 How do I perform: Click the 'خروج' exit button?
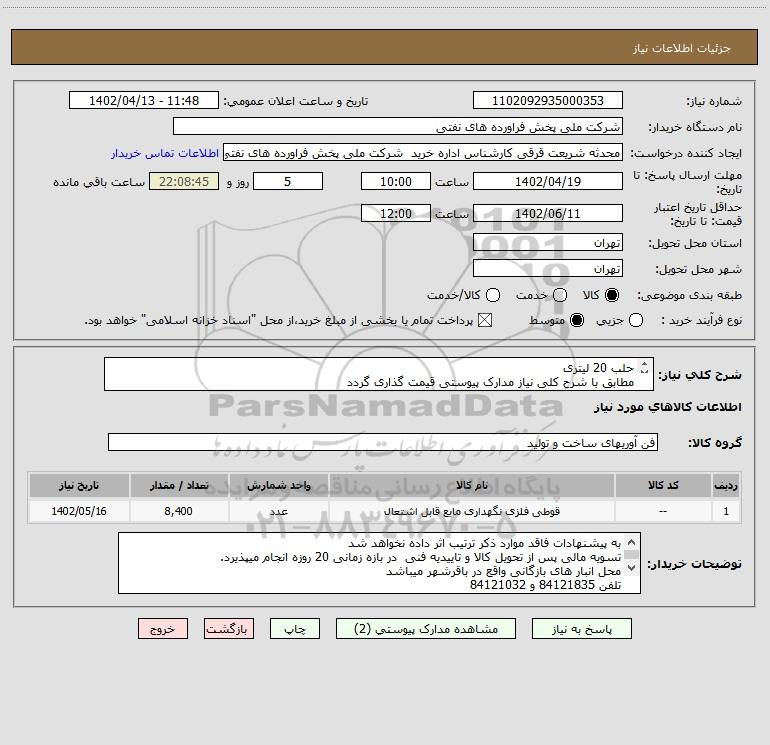click(163, 629)
